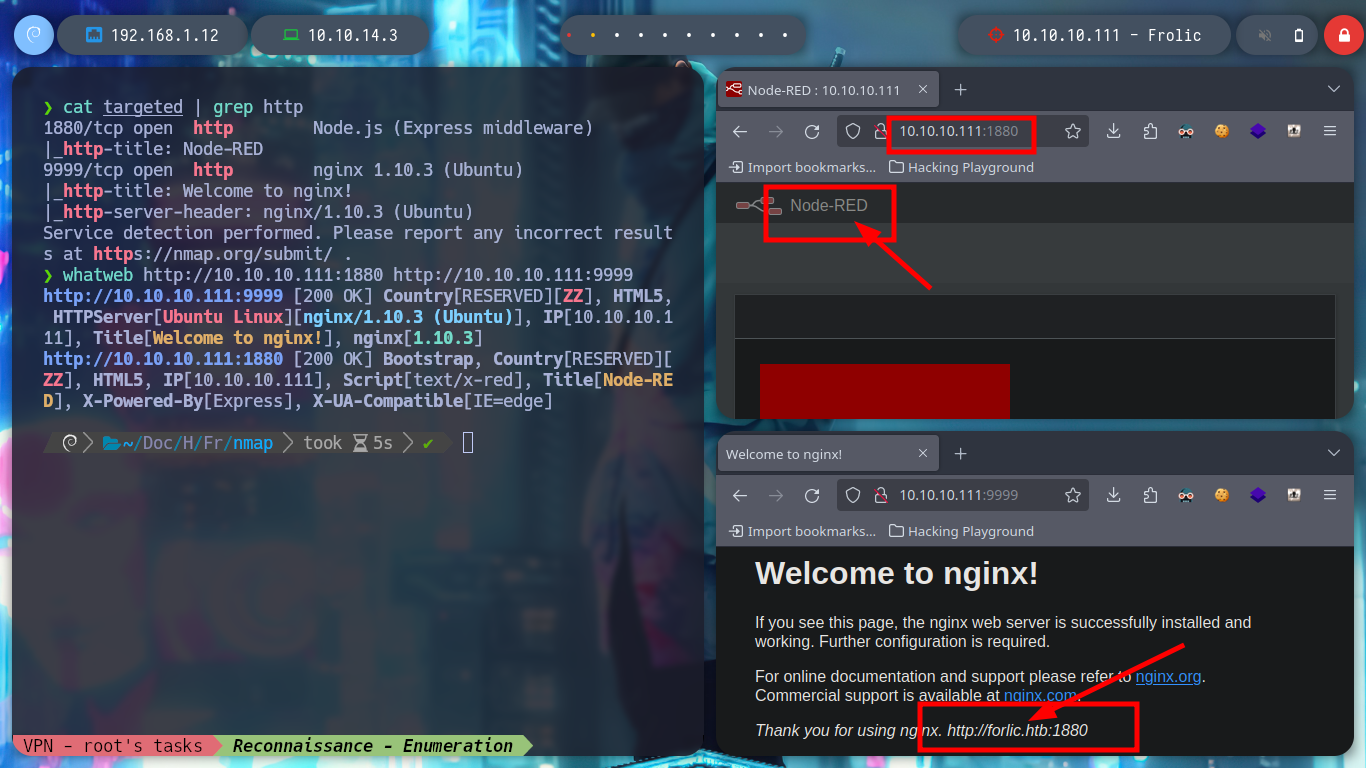1366x768 pixels.
Task: Open downloads in the Node-RED browser window
Action: (1114, 131)
